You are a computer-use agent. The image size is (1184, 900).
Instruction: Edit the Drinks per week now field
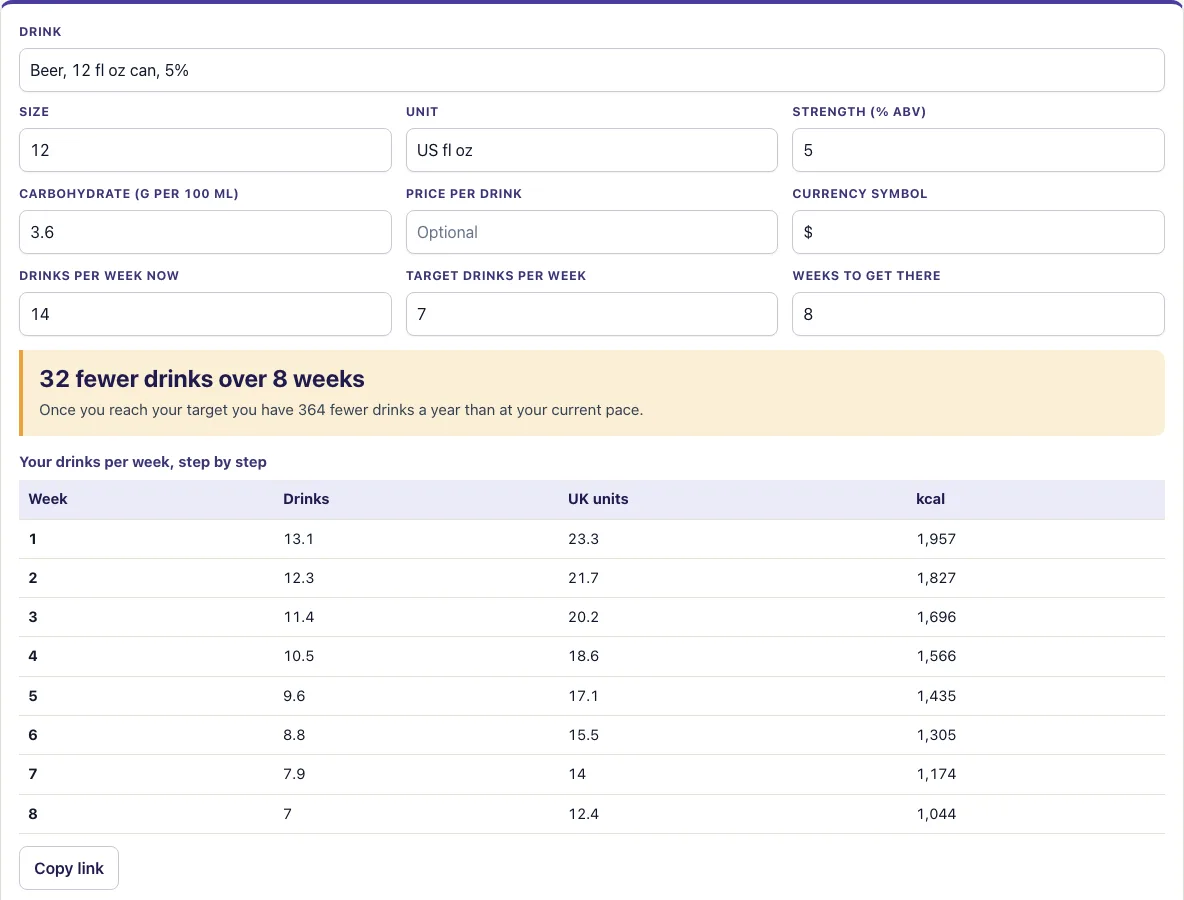pyautogui.click(x=205, y=314)
